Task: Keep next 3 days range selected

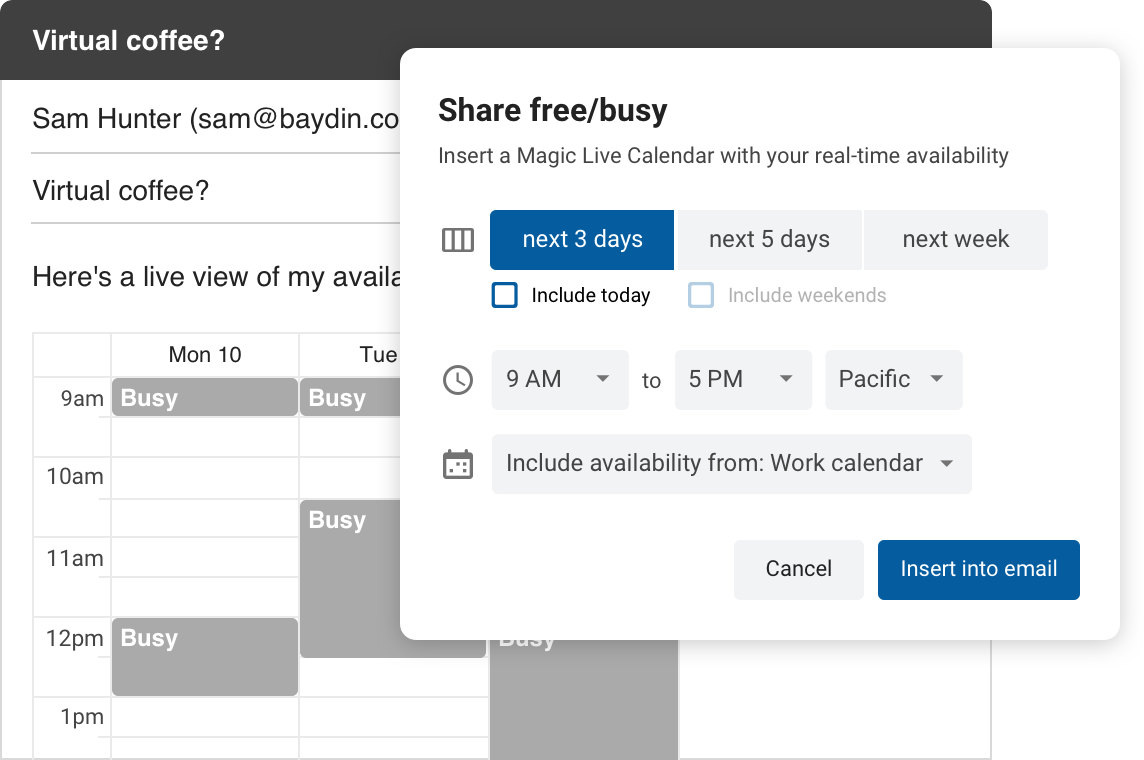Action: pyautogui.click(x=581, y=240)
